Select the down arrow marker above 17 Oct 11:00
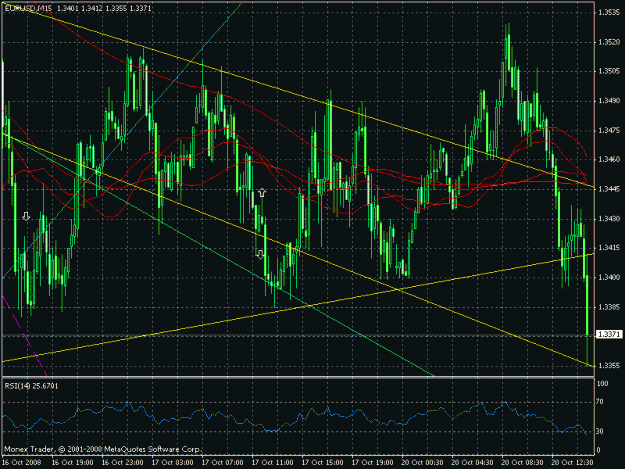625x469 pixels. (260, 255)
